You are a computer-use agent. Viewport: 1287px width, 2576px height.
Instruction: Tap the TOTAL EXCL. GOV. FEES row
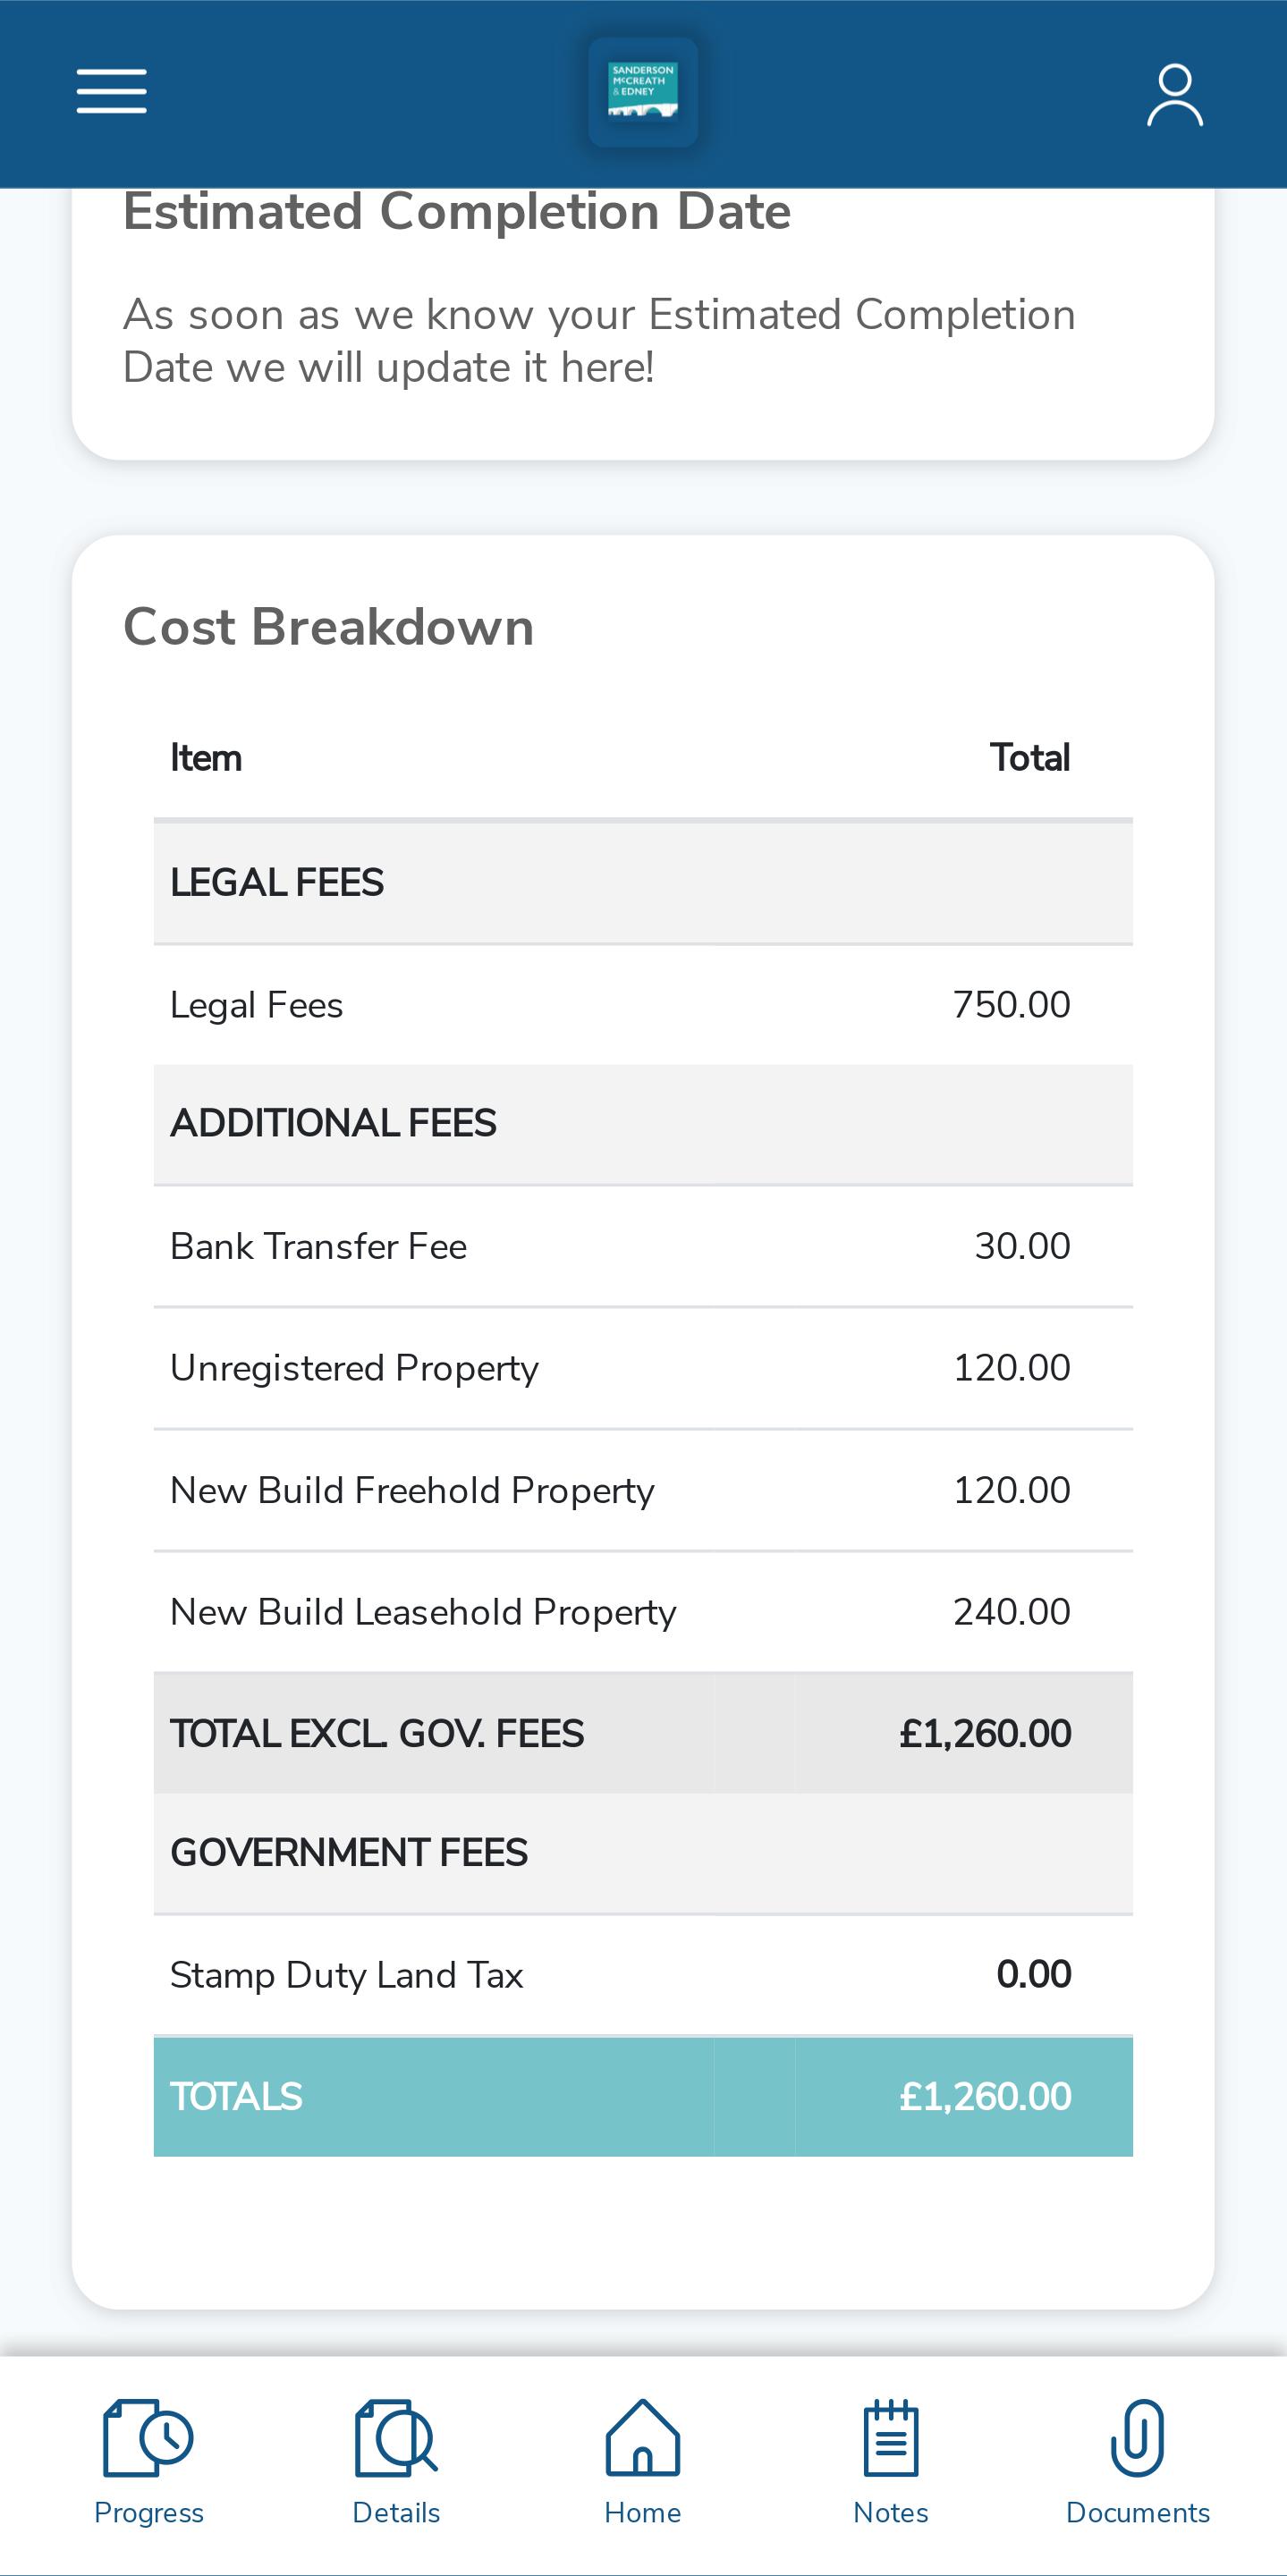(643, 1733)
